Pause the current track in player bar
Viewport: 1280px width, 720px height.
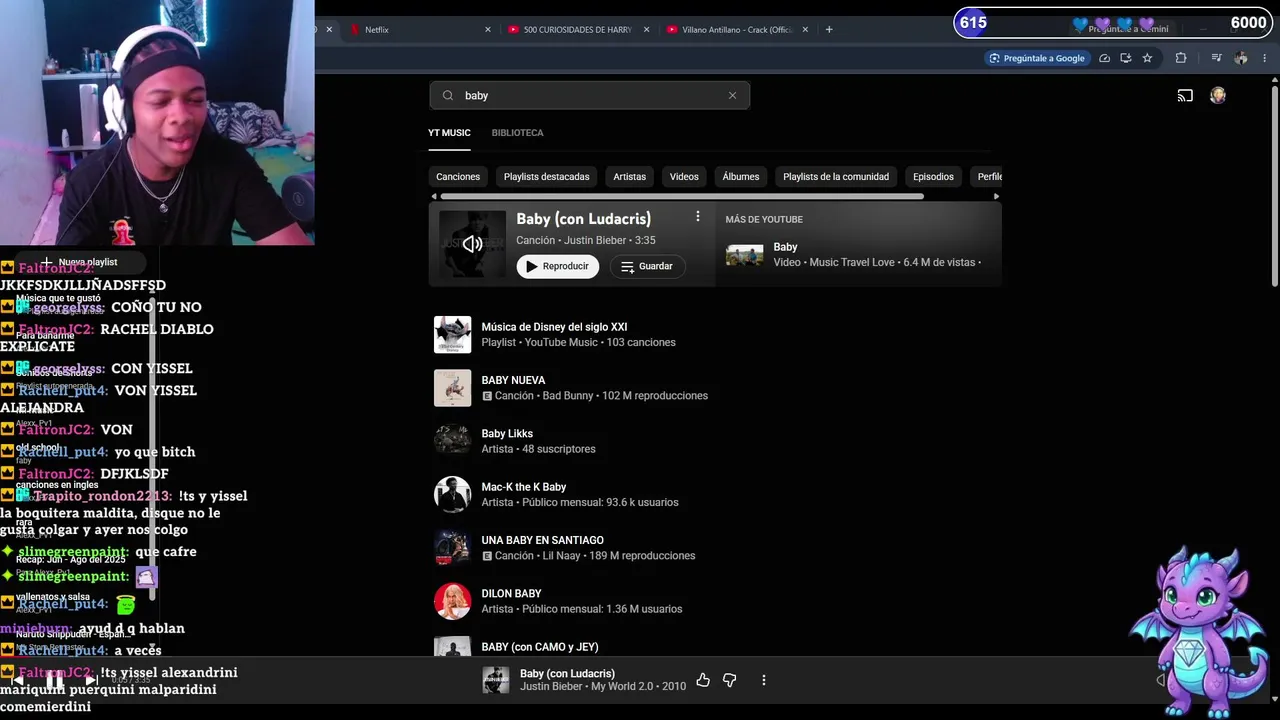pos(55,680)
